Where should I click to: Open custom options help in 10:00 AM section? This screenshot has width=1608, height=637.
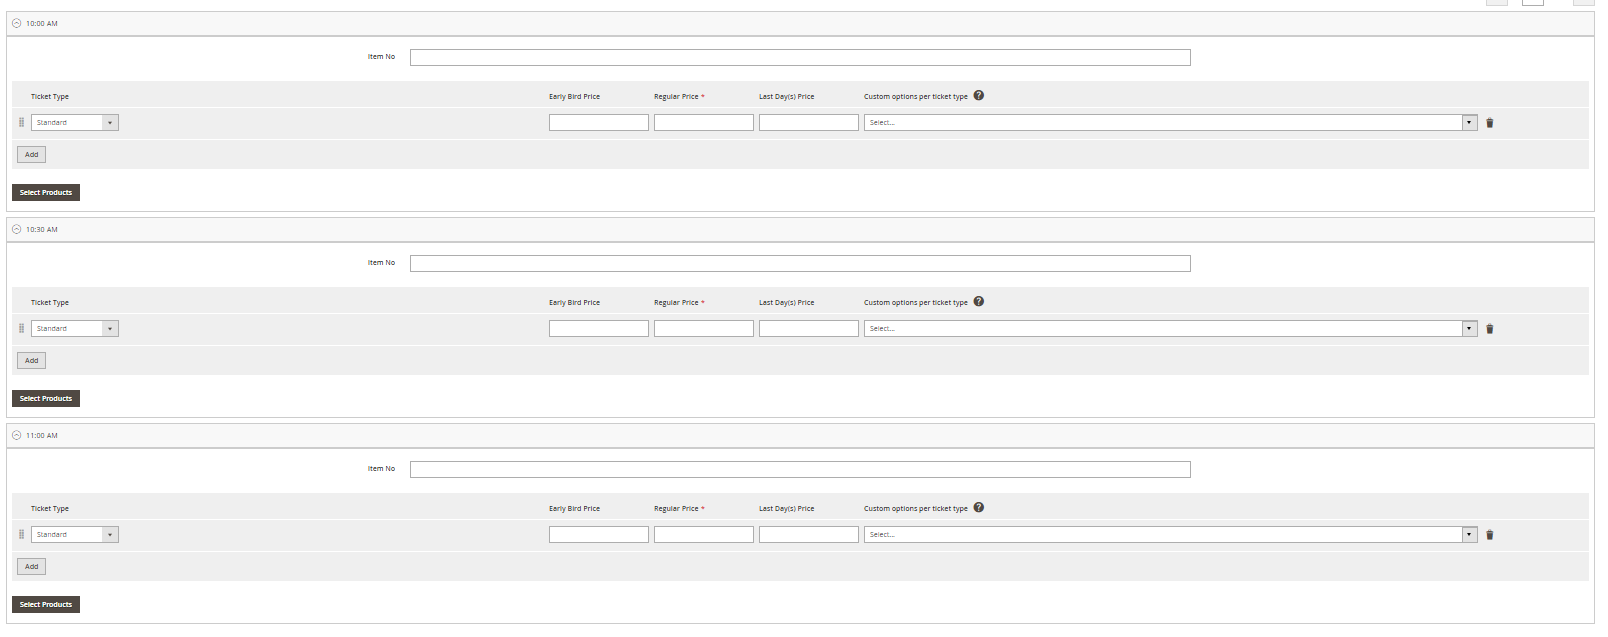[x=979, y=96]
